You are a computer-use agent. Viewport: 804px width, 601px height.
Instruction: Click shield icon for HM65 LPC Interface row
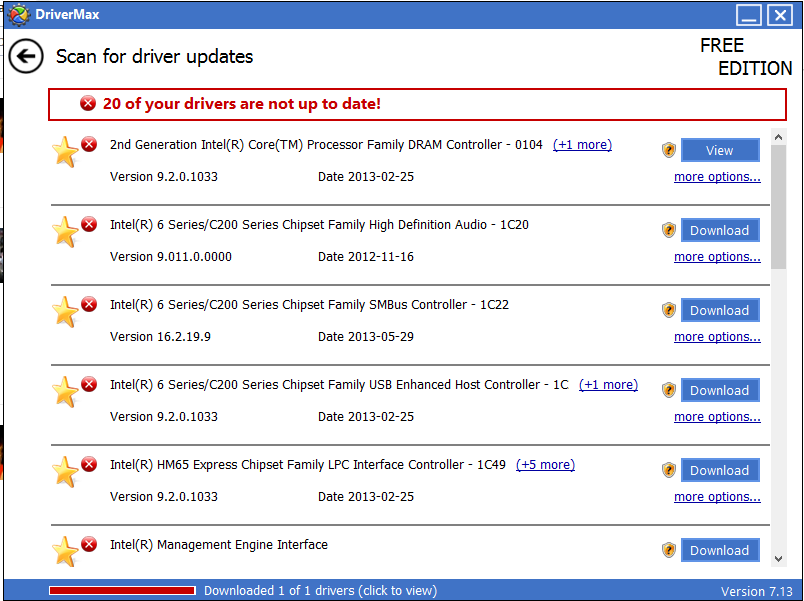tap(669, 470)
